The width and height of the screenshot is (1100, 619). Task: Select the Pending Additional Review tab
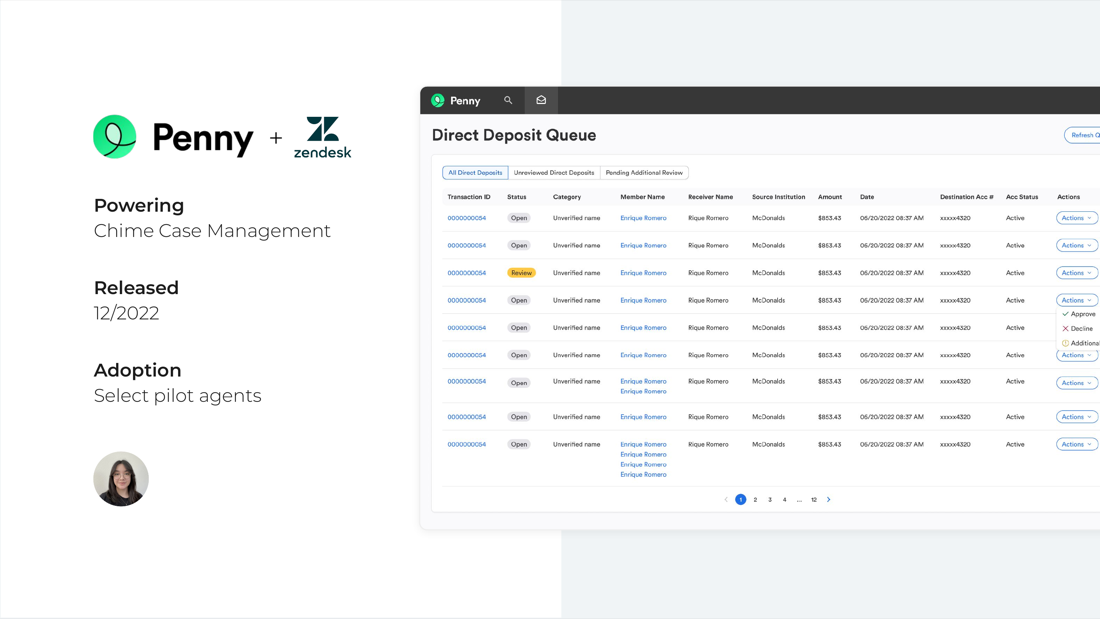coord(645,172)
